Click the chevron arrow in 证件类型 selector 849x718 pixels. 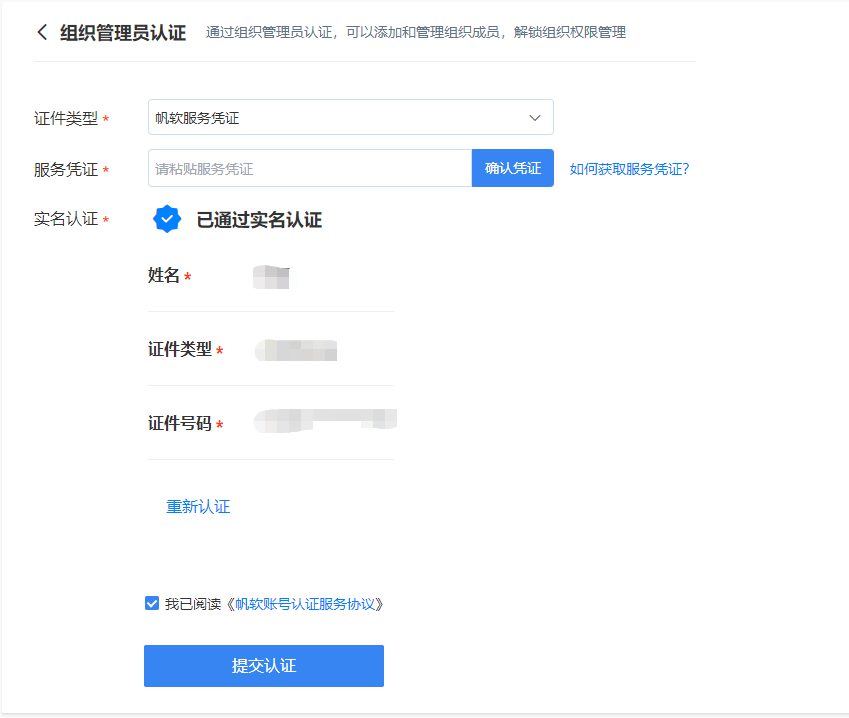coord(535,118)
